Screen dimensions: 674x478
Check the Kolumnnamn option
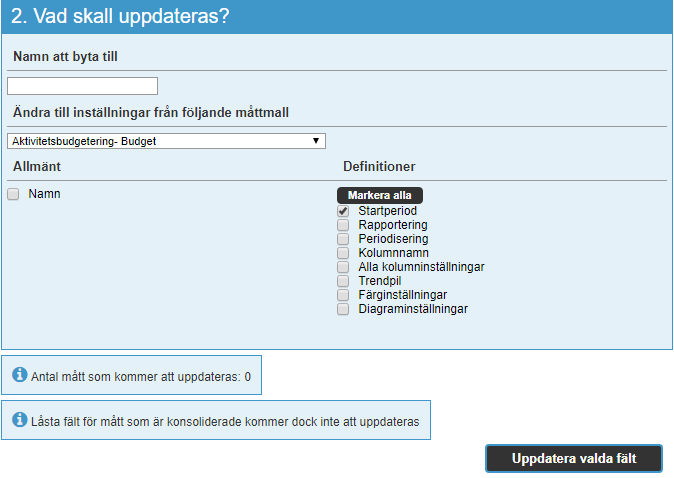(x=343, y=253)
